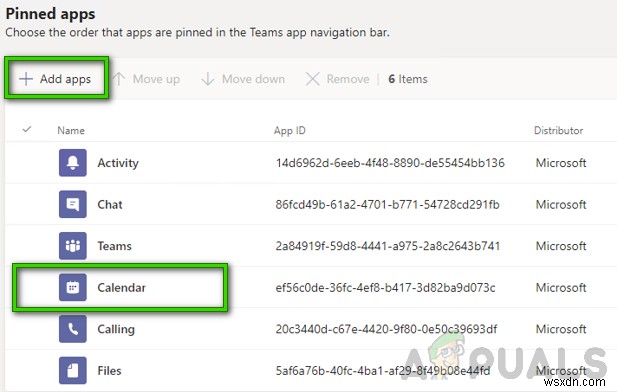Click App ID 2a84919f-59d8-4441-a975-2a8c2643b741
The height and width of the screenshot is (392, 617).
(x=388, y=246)
